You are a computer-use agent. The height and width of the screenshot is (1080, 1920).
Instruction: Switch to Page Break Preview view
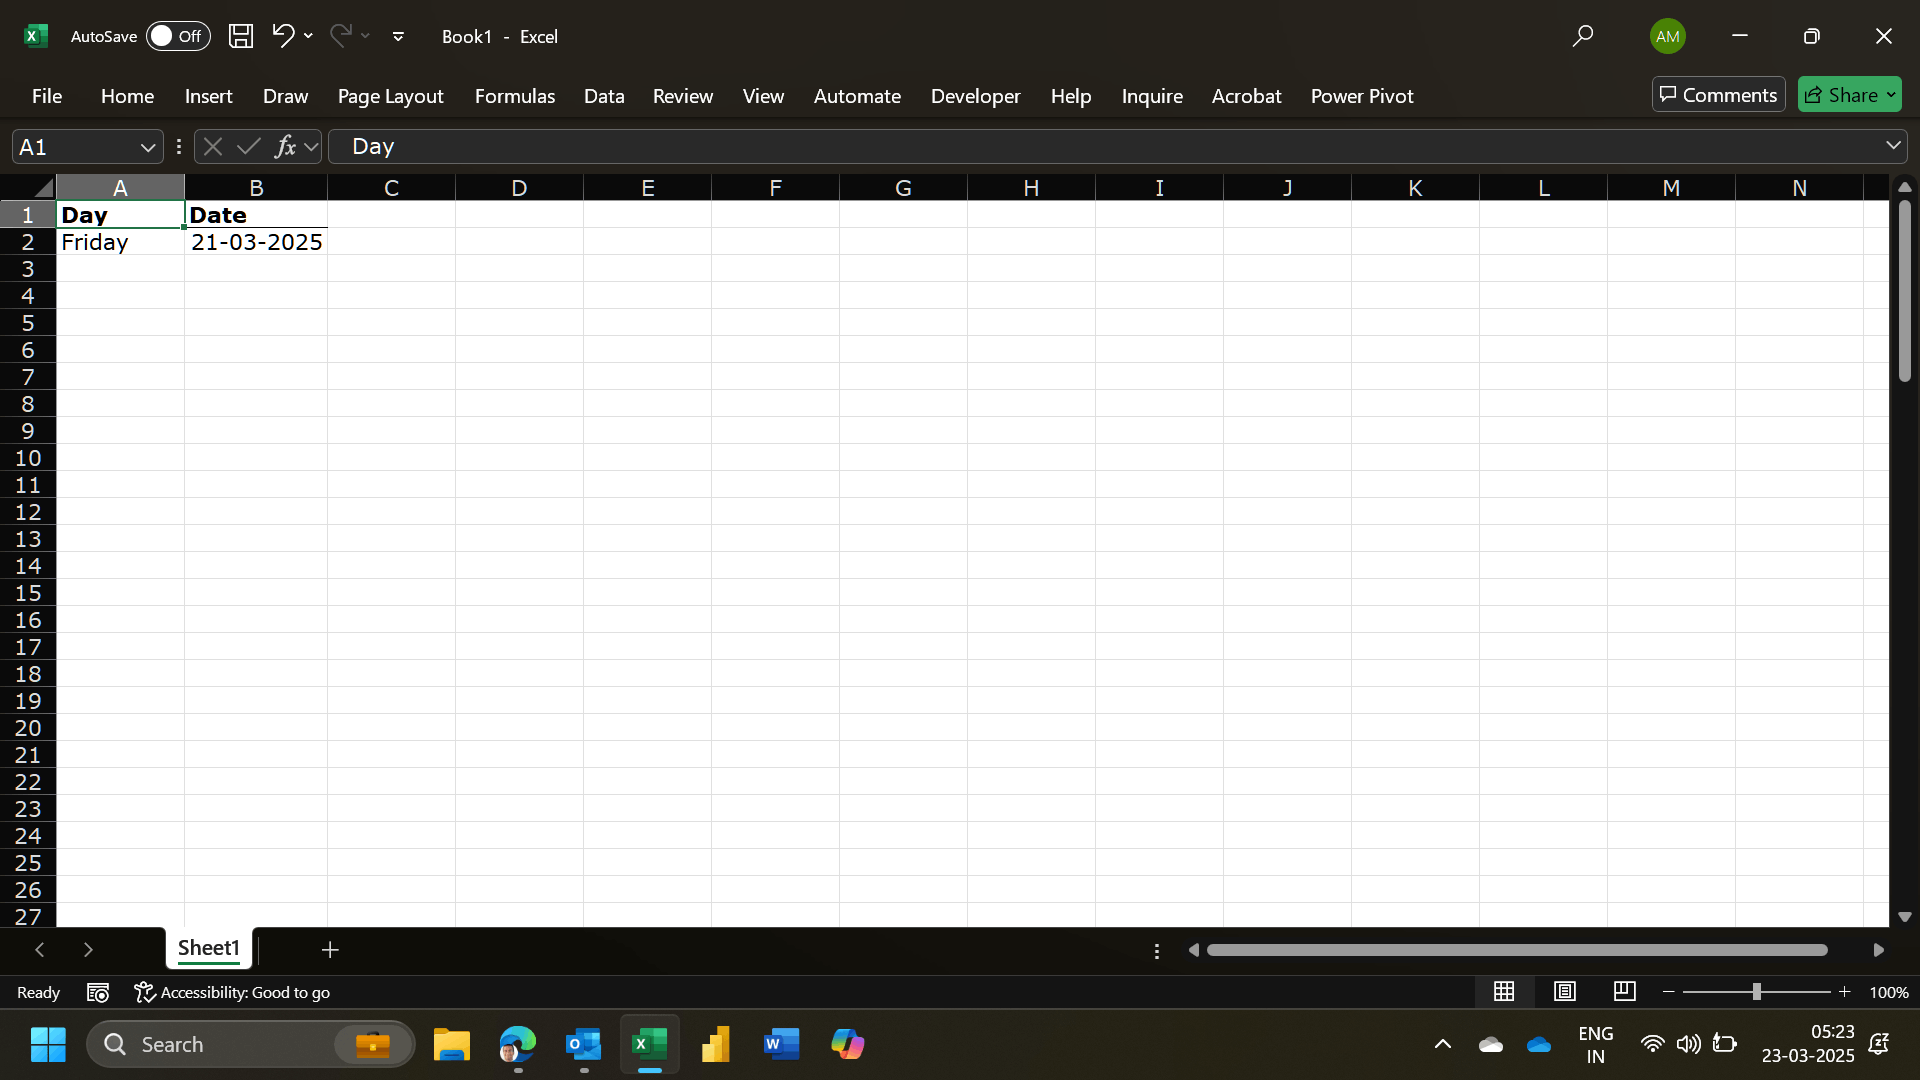click(1624, 991)
